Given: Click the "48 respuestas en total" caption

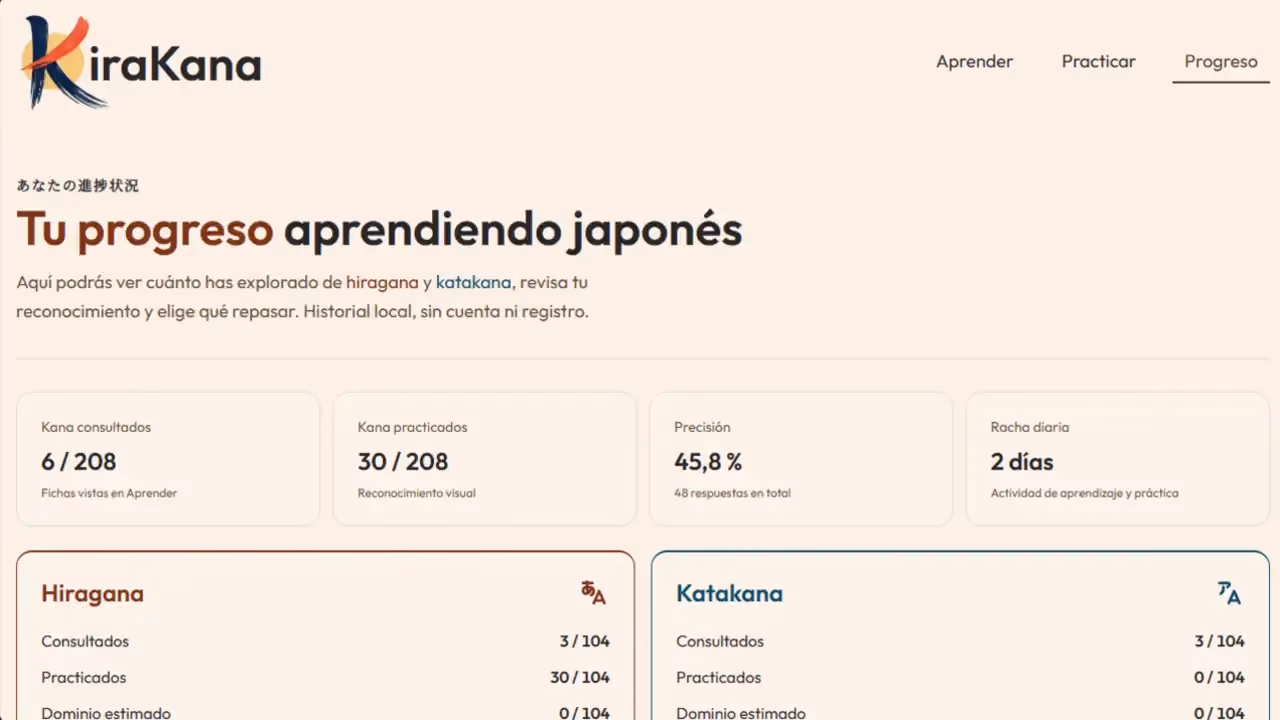Looking at the screenshot, I should 733,493.
